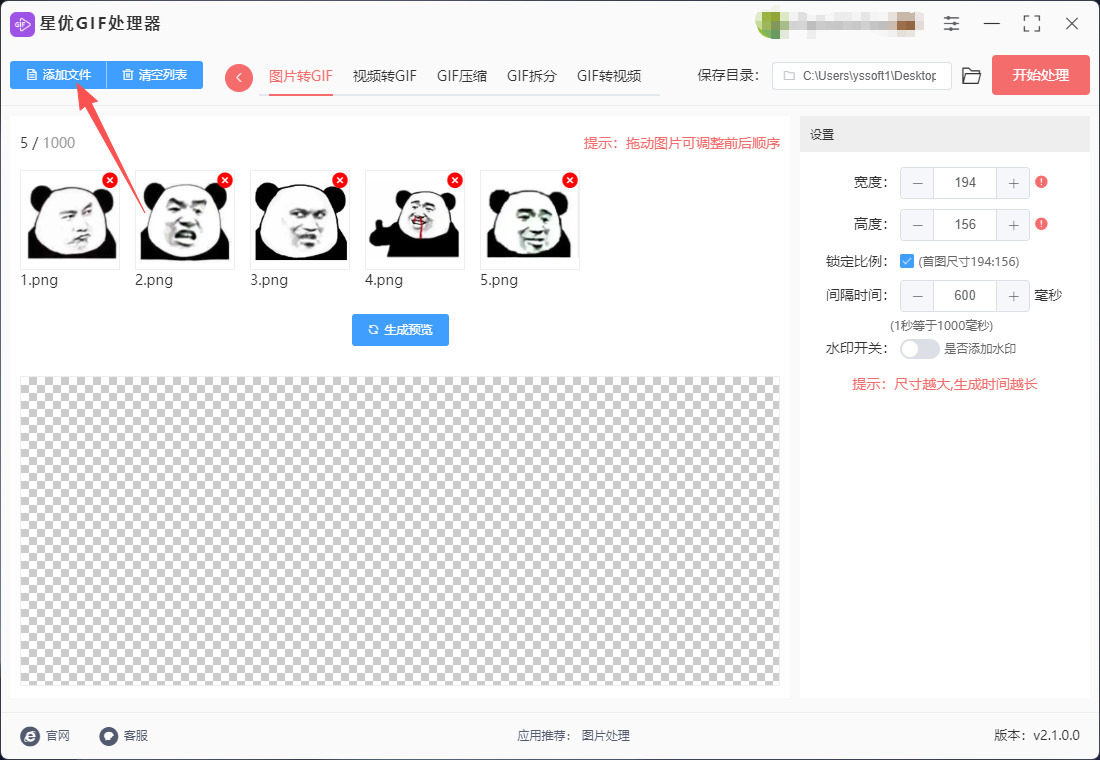The image size is (1100, 760).
Task: Decrease width with the minus button
Action: 917,183
